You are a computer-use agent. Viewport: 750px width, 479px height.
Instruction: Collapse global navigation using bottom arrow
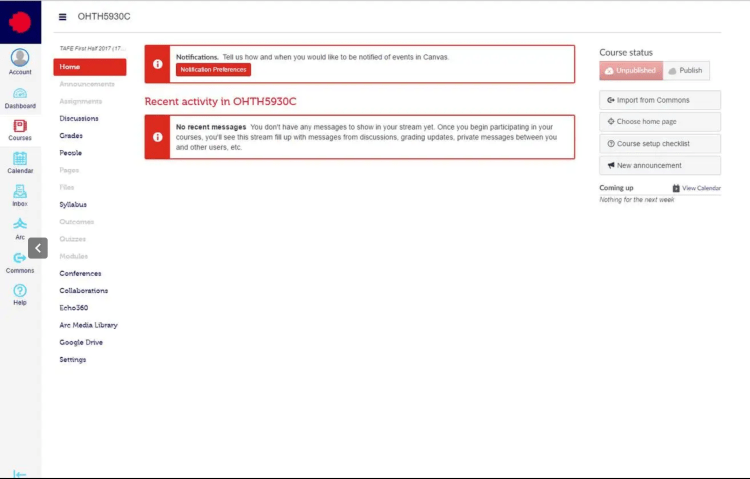coord(20,473)
